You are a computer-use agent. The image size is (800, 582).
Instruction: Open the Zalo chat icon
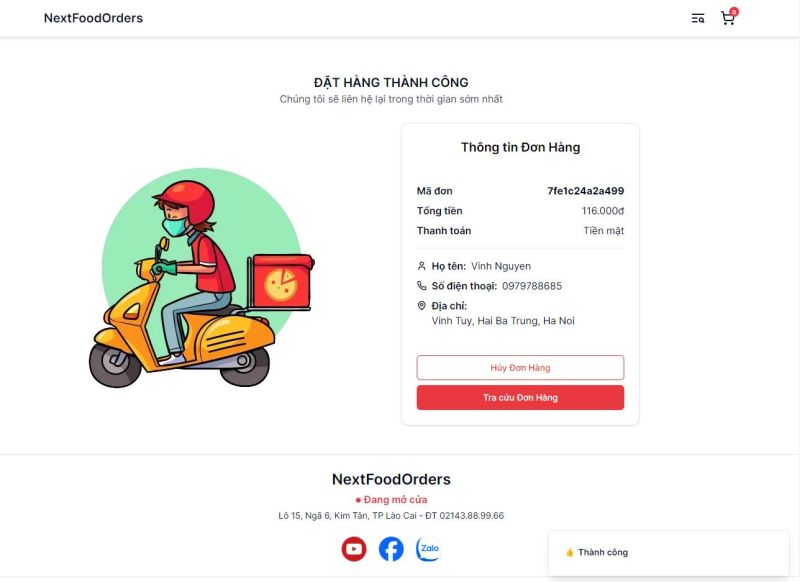click(x=429, y=549)
